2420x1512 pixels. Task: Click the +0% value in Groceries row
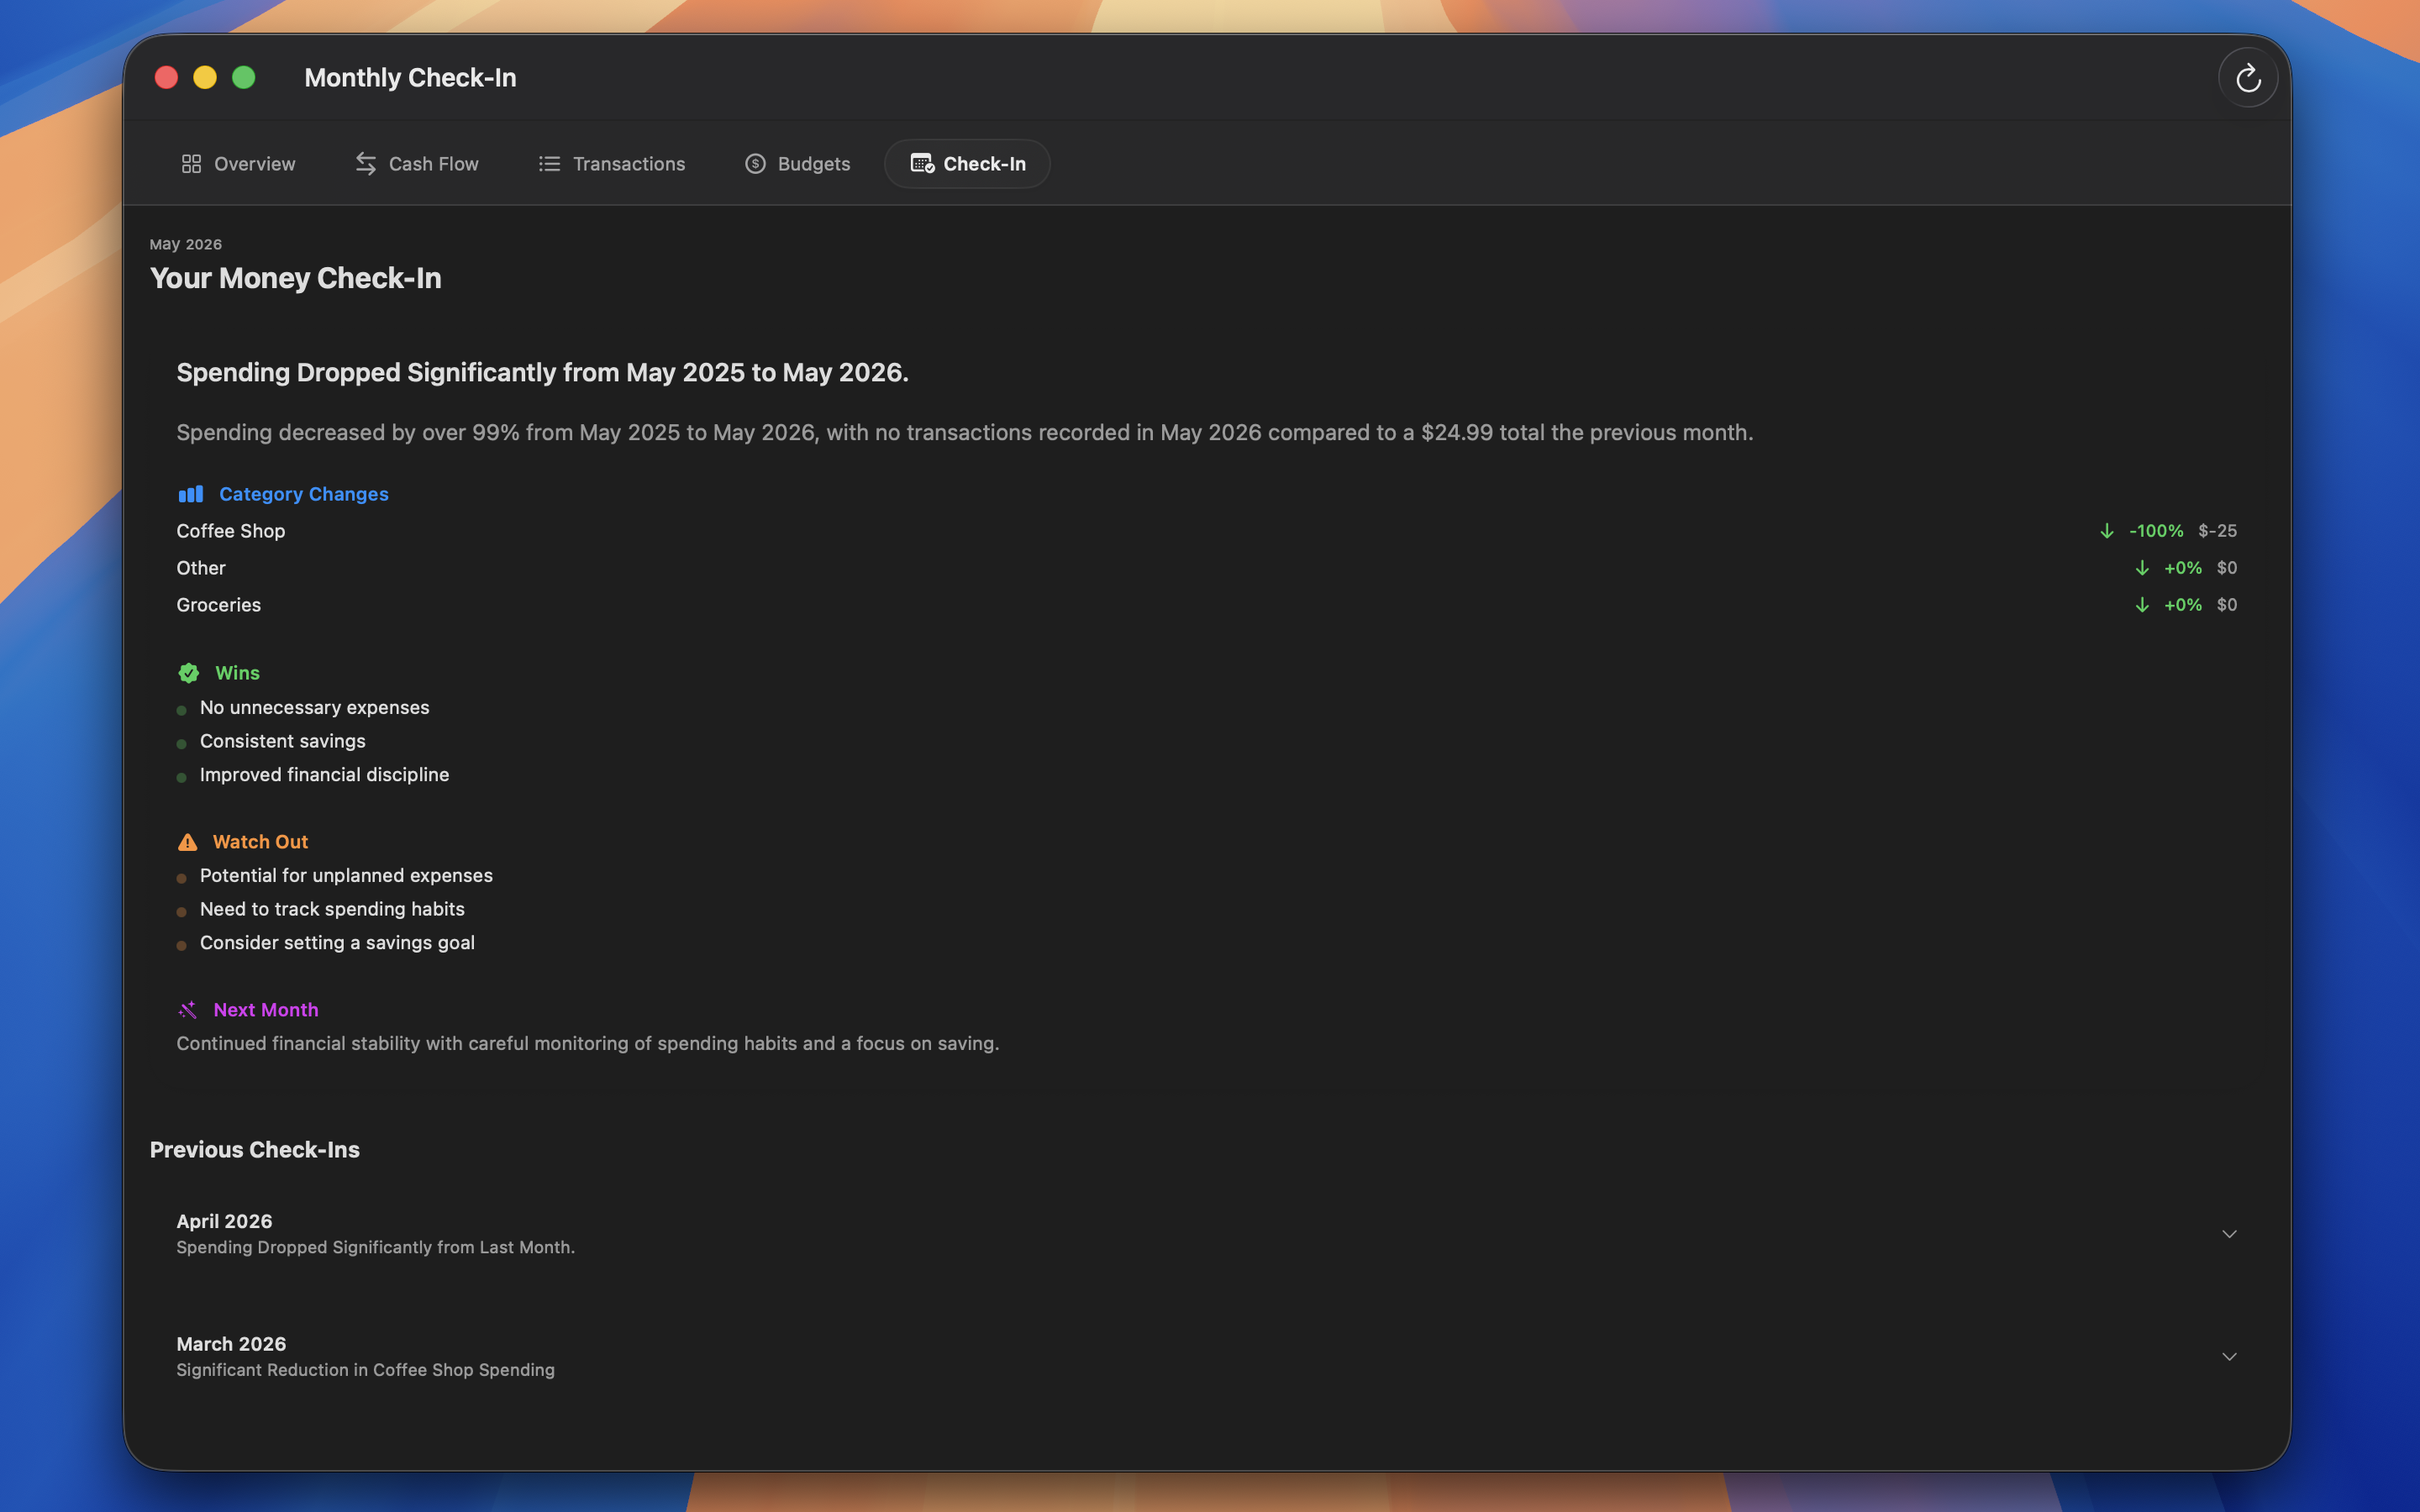(2183, 605)
